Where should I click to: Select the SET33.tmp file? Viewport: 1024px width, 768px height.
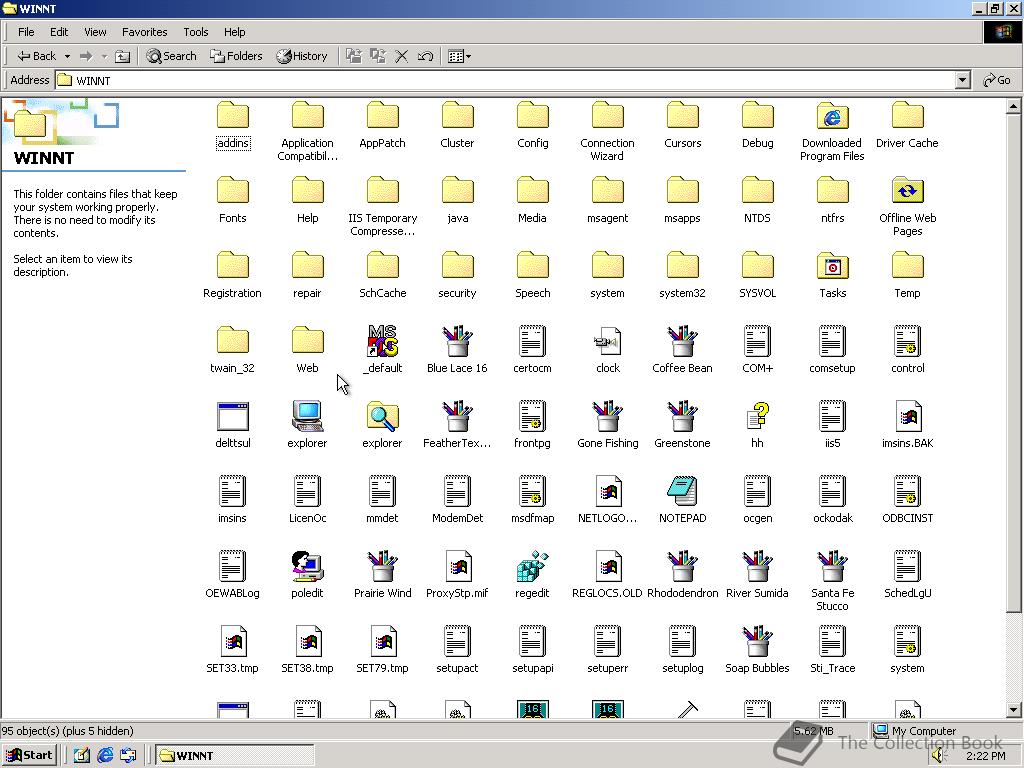[x=232, y=641]
